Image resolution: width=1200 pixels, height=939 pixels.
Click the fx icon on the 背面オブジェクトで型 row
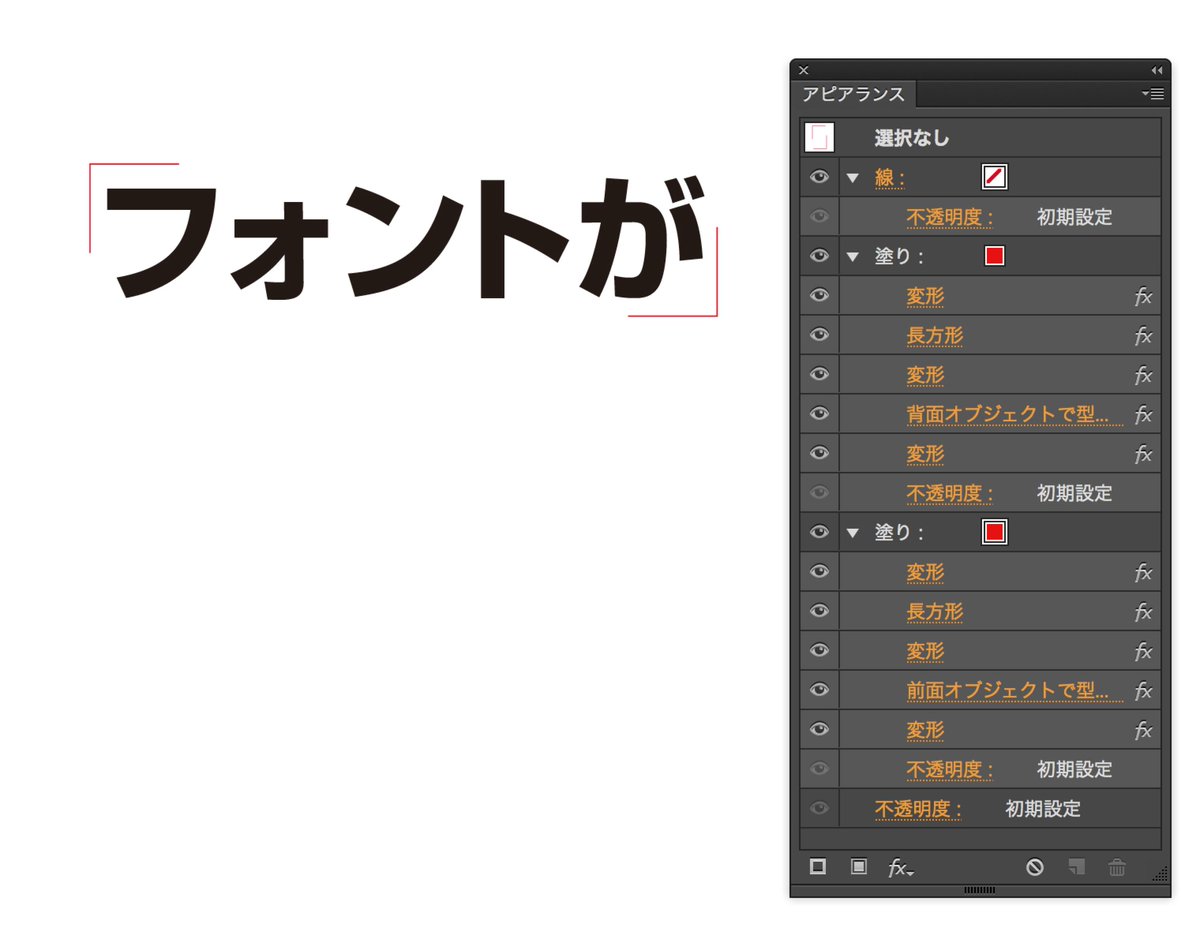click(1143, 414)
